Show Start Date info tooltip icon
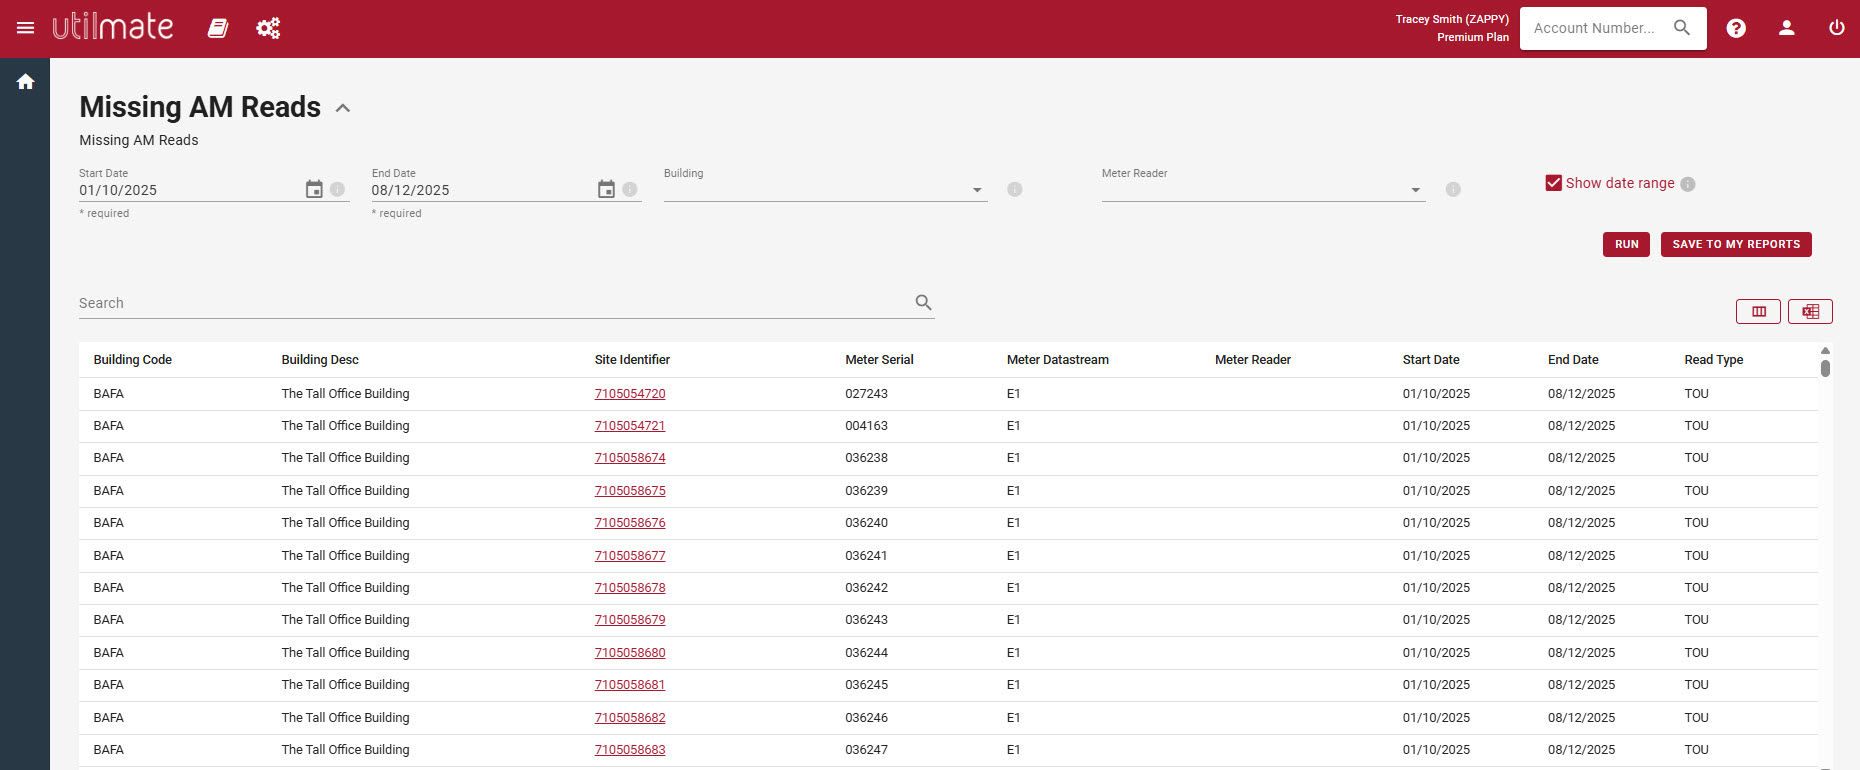 tap(338, 189)
